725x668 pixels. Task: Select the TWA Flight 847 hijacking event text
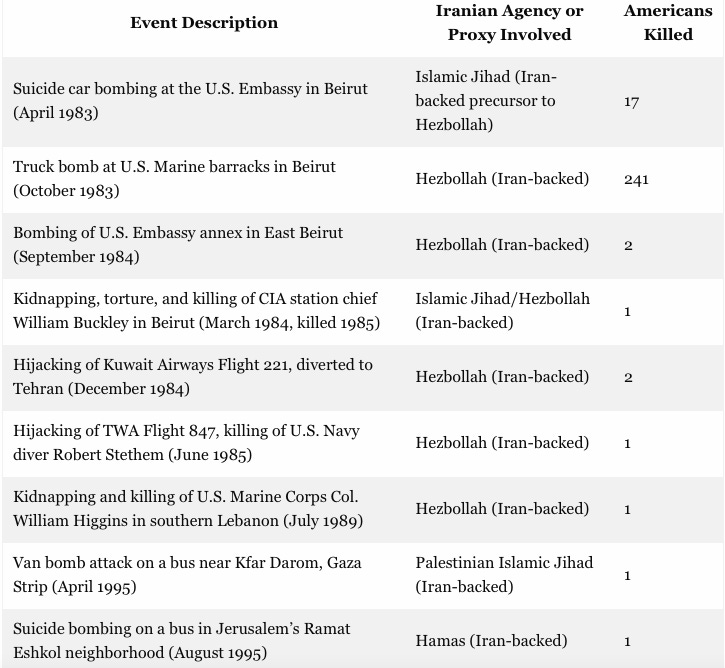pyautogui.click(x=186, y=443)
